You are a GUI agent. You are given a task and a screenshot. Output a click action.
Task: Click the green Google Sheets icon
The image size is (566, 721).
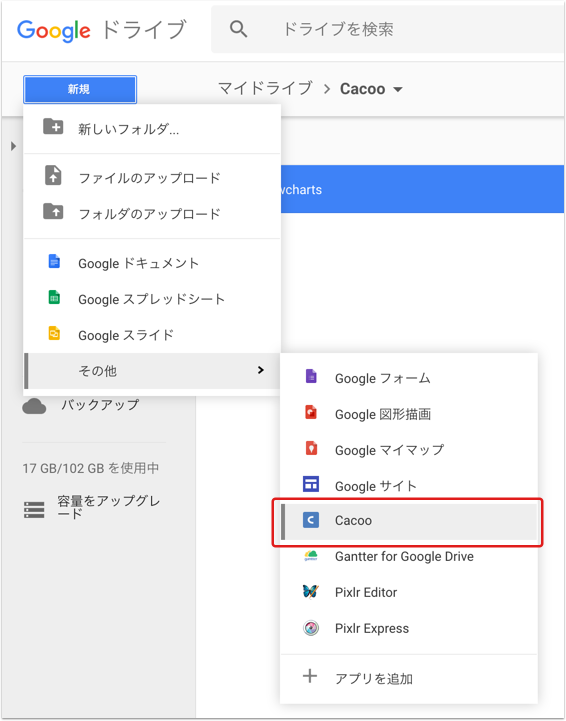[54, 298]
